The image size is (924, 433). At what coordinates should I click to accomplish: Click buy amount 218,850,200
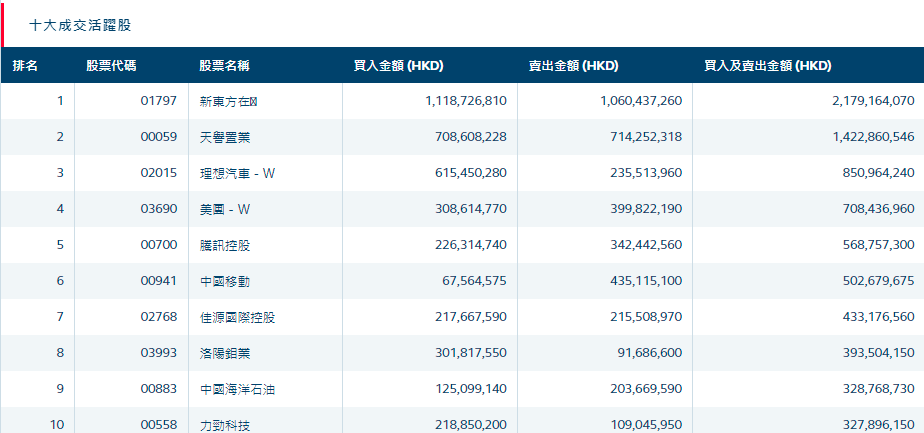pyautogui.click(x=471, y=425)
